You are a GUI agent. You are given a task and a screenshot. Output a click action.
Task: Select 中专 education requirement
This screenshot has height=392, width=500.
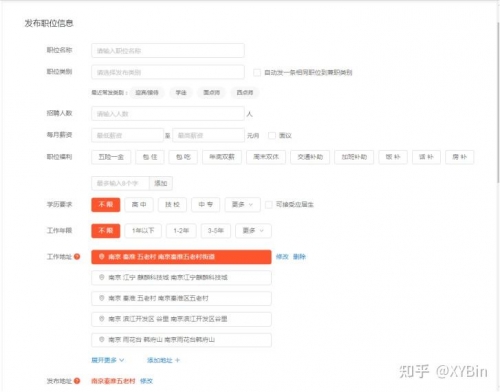pyautogui.click(x=206, y=204)
